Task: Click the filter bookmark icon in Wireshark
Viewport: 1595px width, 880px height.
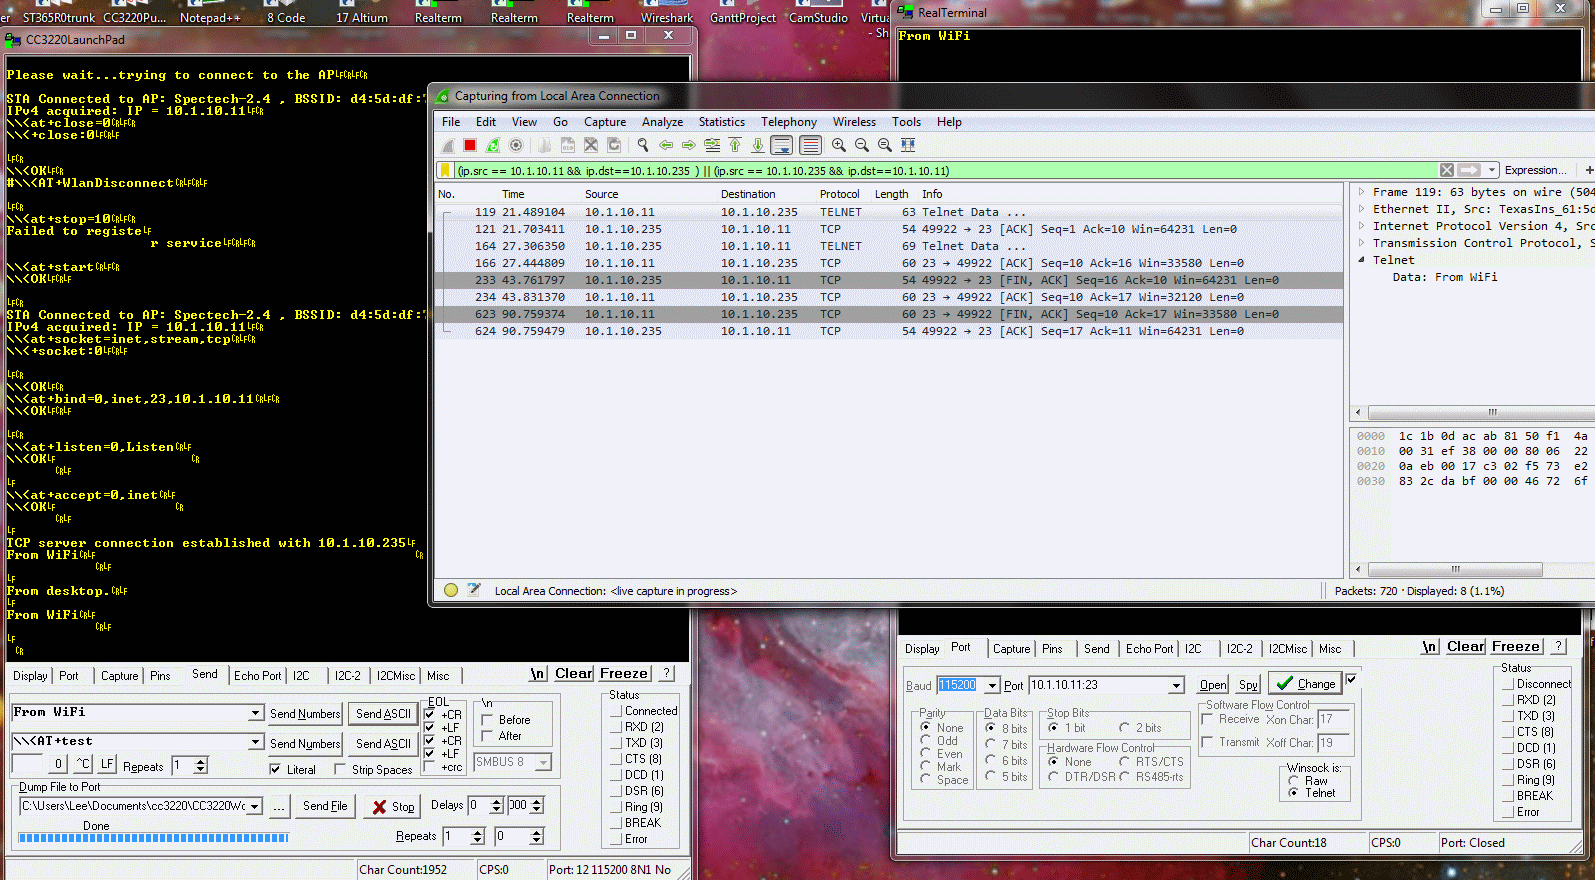Action: pyautogui.click(x=445, y=171)
